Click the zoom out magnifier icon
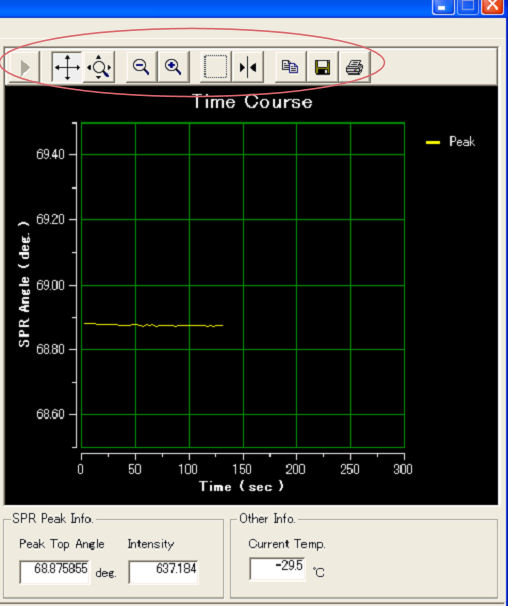The height and width of the screenshot is (606, 508). tap(141, 67)
